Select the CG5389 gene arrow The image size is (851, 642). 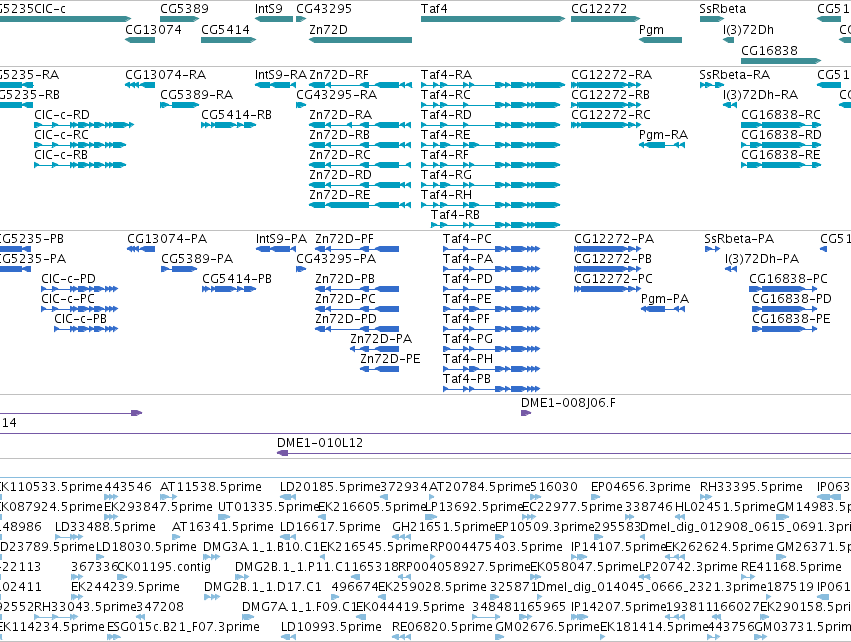click(180, 19)
